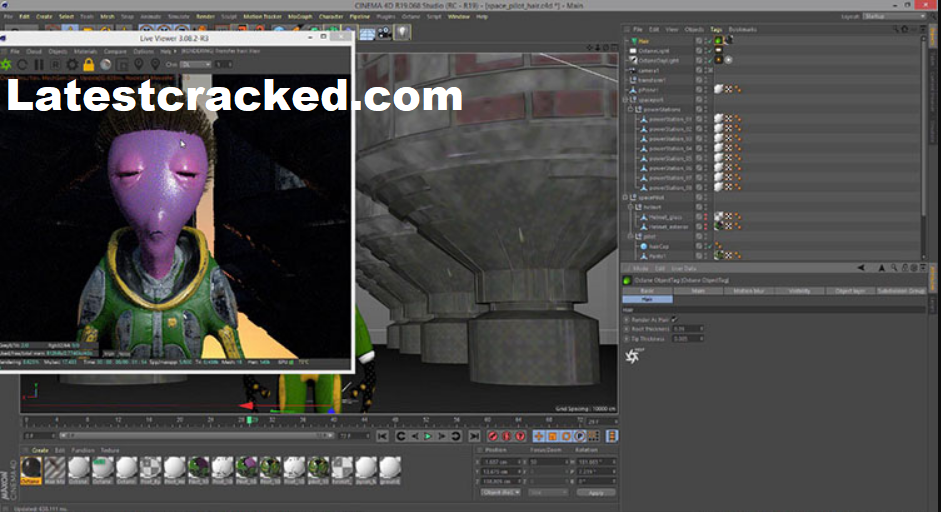The height and width of the screenshot is (512, 941).
Task: Open the Layout Startup dropdown
Action: (x=894, y=16)
